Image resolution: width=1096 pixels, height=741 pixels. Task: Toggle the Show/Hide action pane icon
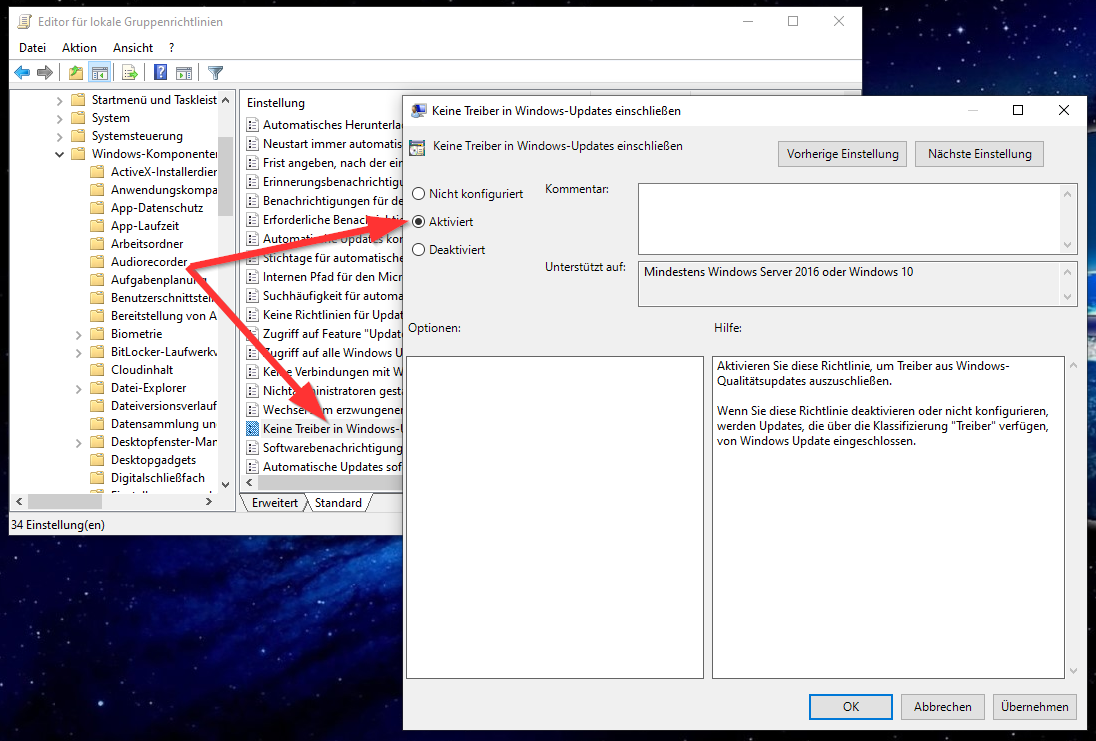coord(184,72)
